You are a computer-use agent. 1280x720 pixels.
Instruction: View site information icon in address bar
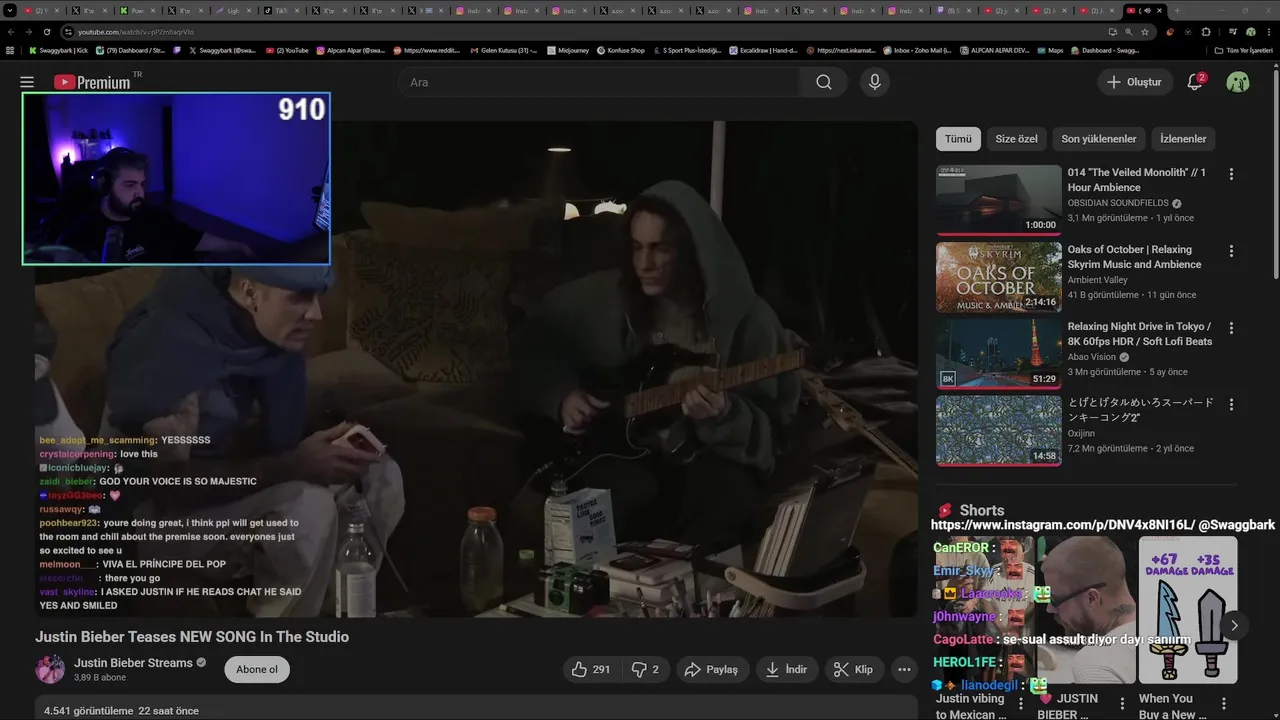tap(68, 32)
